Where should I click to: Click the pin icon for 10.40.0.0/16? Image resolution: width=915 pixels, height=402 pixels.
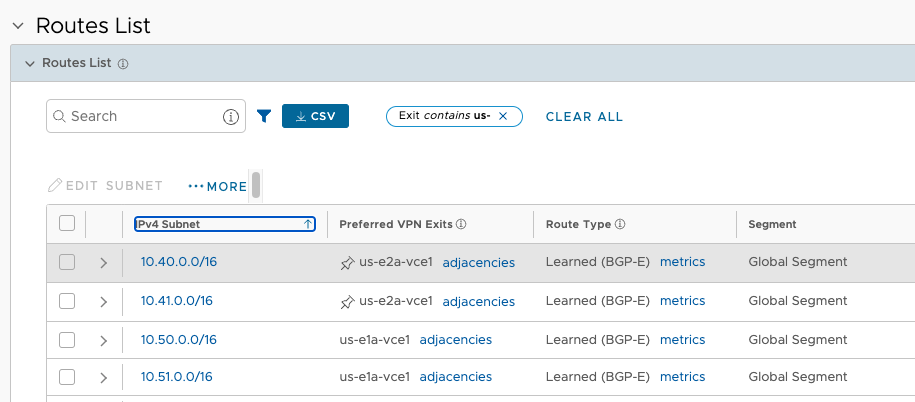click(x=347, y=263)
